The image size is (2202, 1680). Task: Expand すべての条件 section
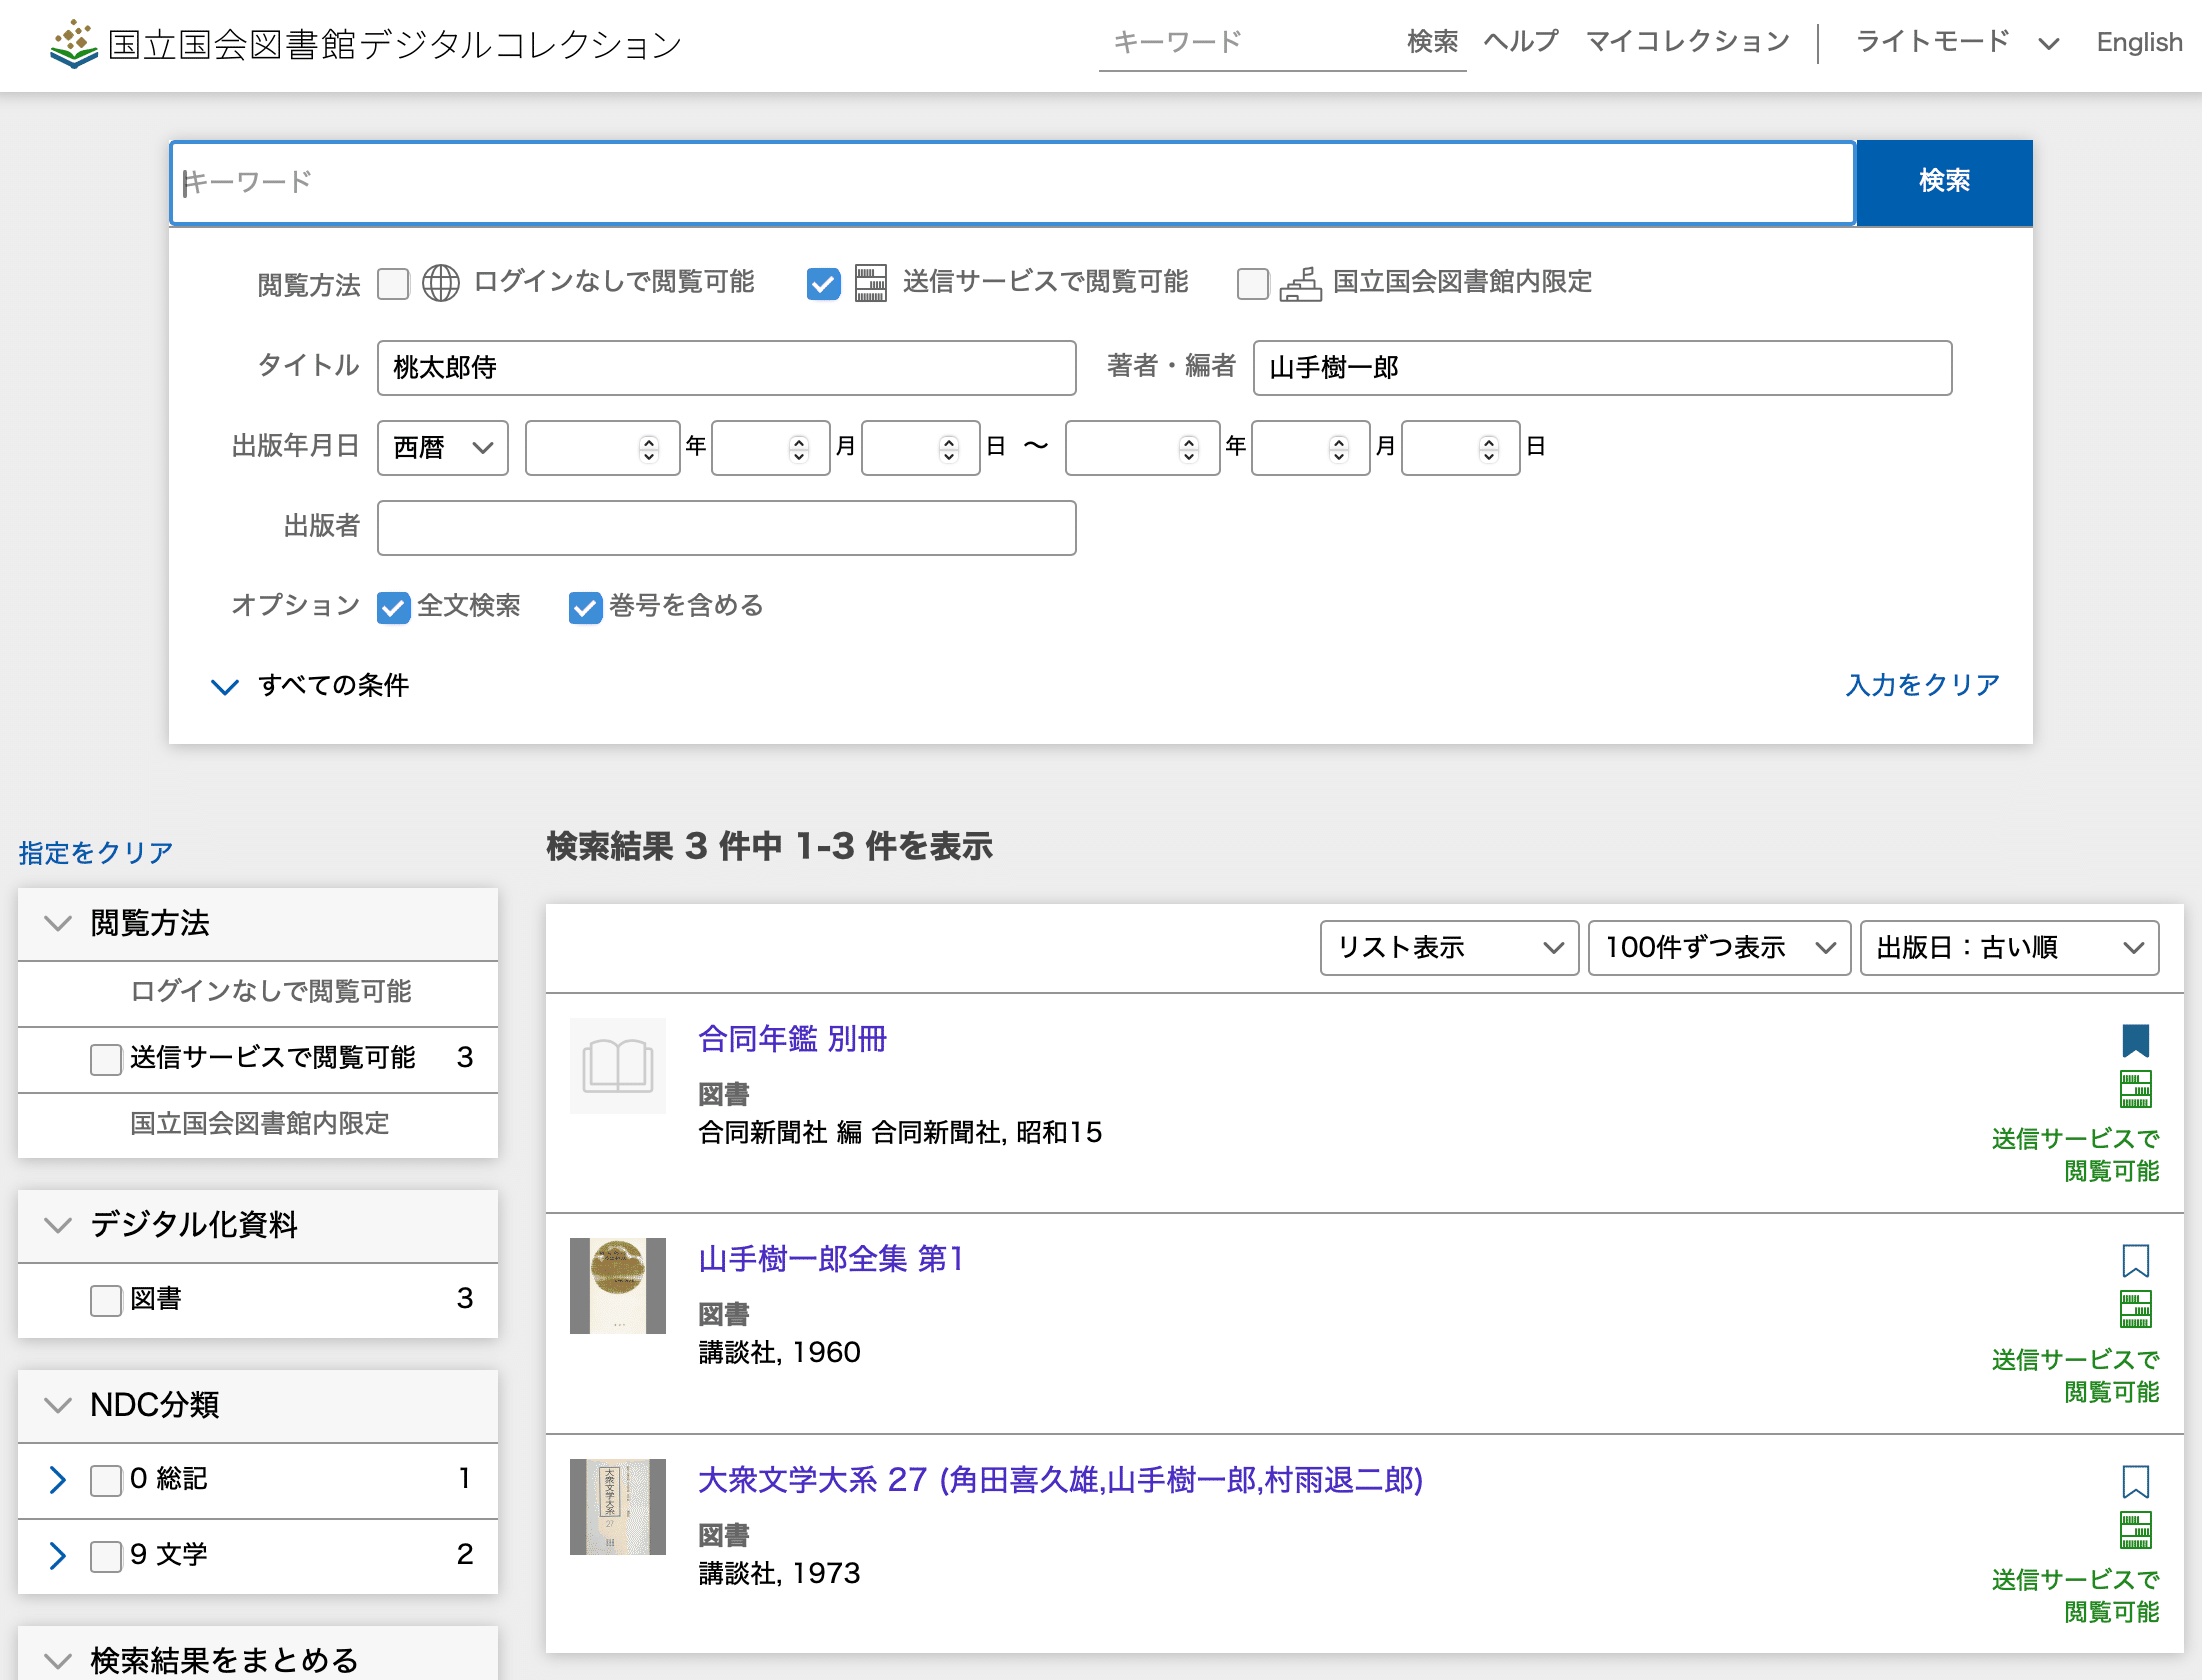click(x=309, y=685)
